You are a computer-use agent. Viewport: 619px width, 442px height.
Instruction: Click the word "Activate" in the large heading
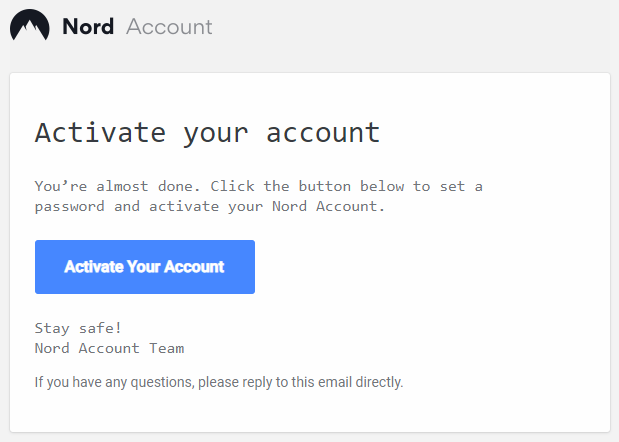[100, 132]
